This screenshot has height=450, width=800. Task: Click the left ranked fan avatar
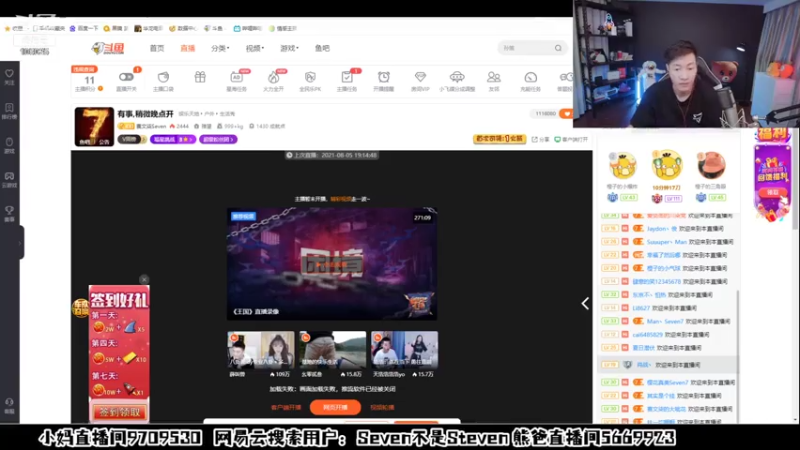coord(622,165)
